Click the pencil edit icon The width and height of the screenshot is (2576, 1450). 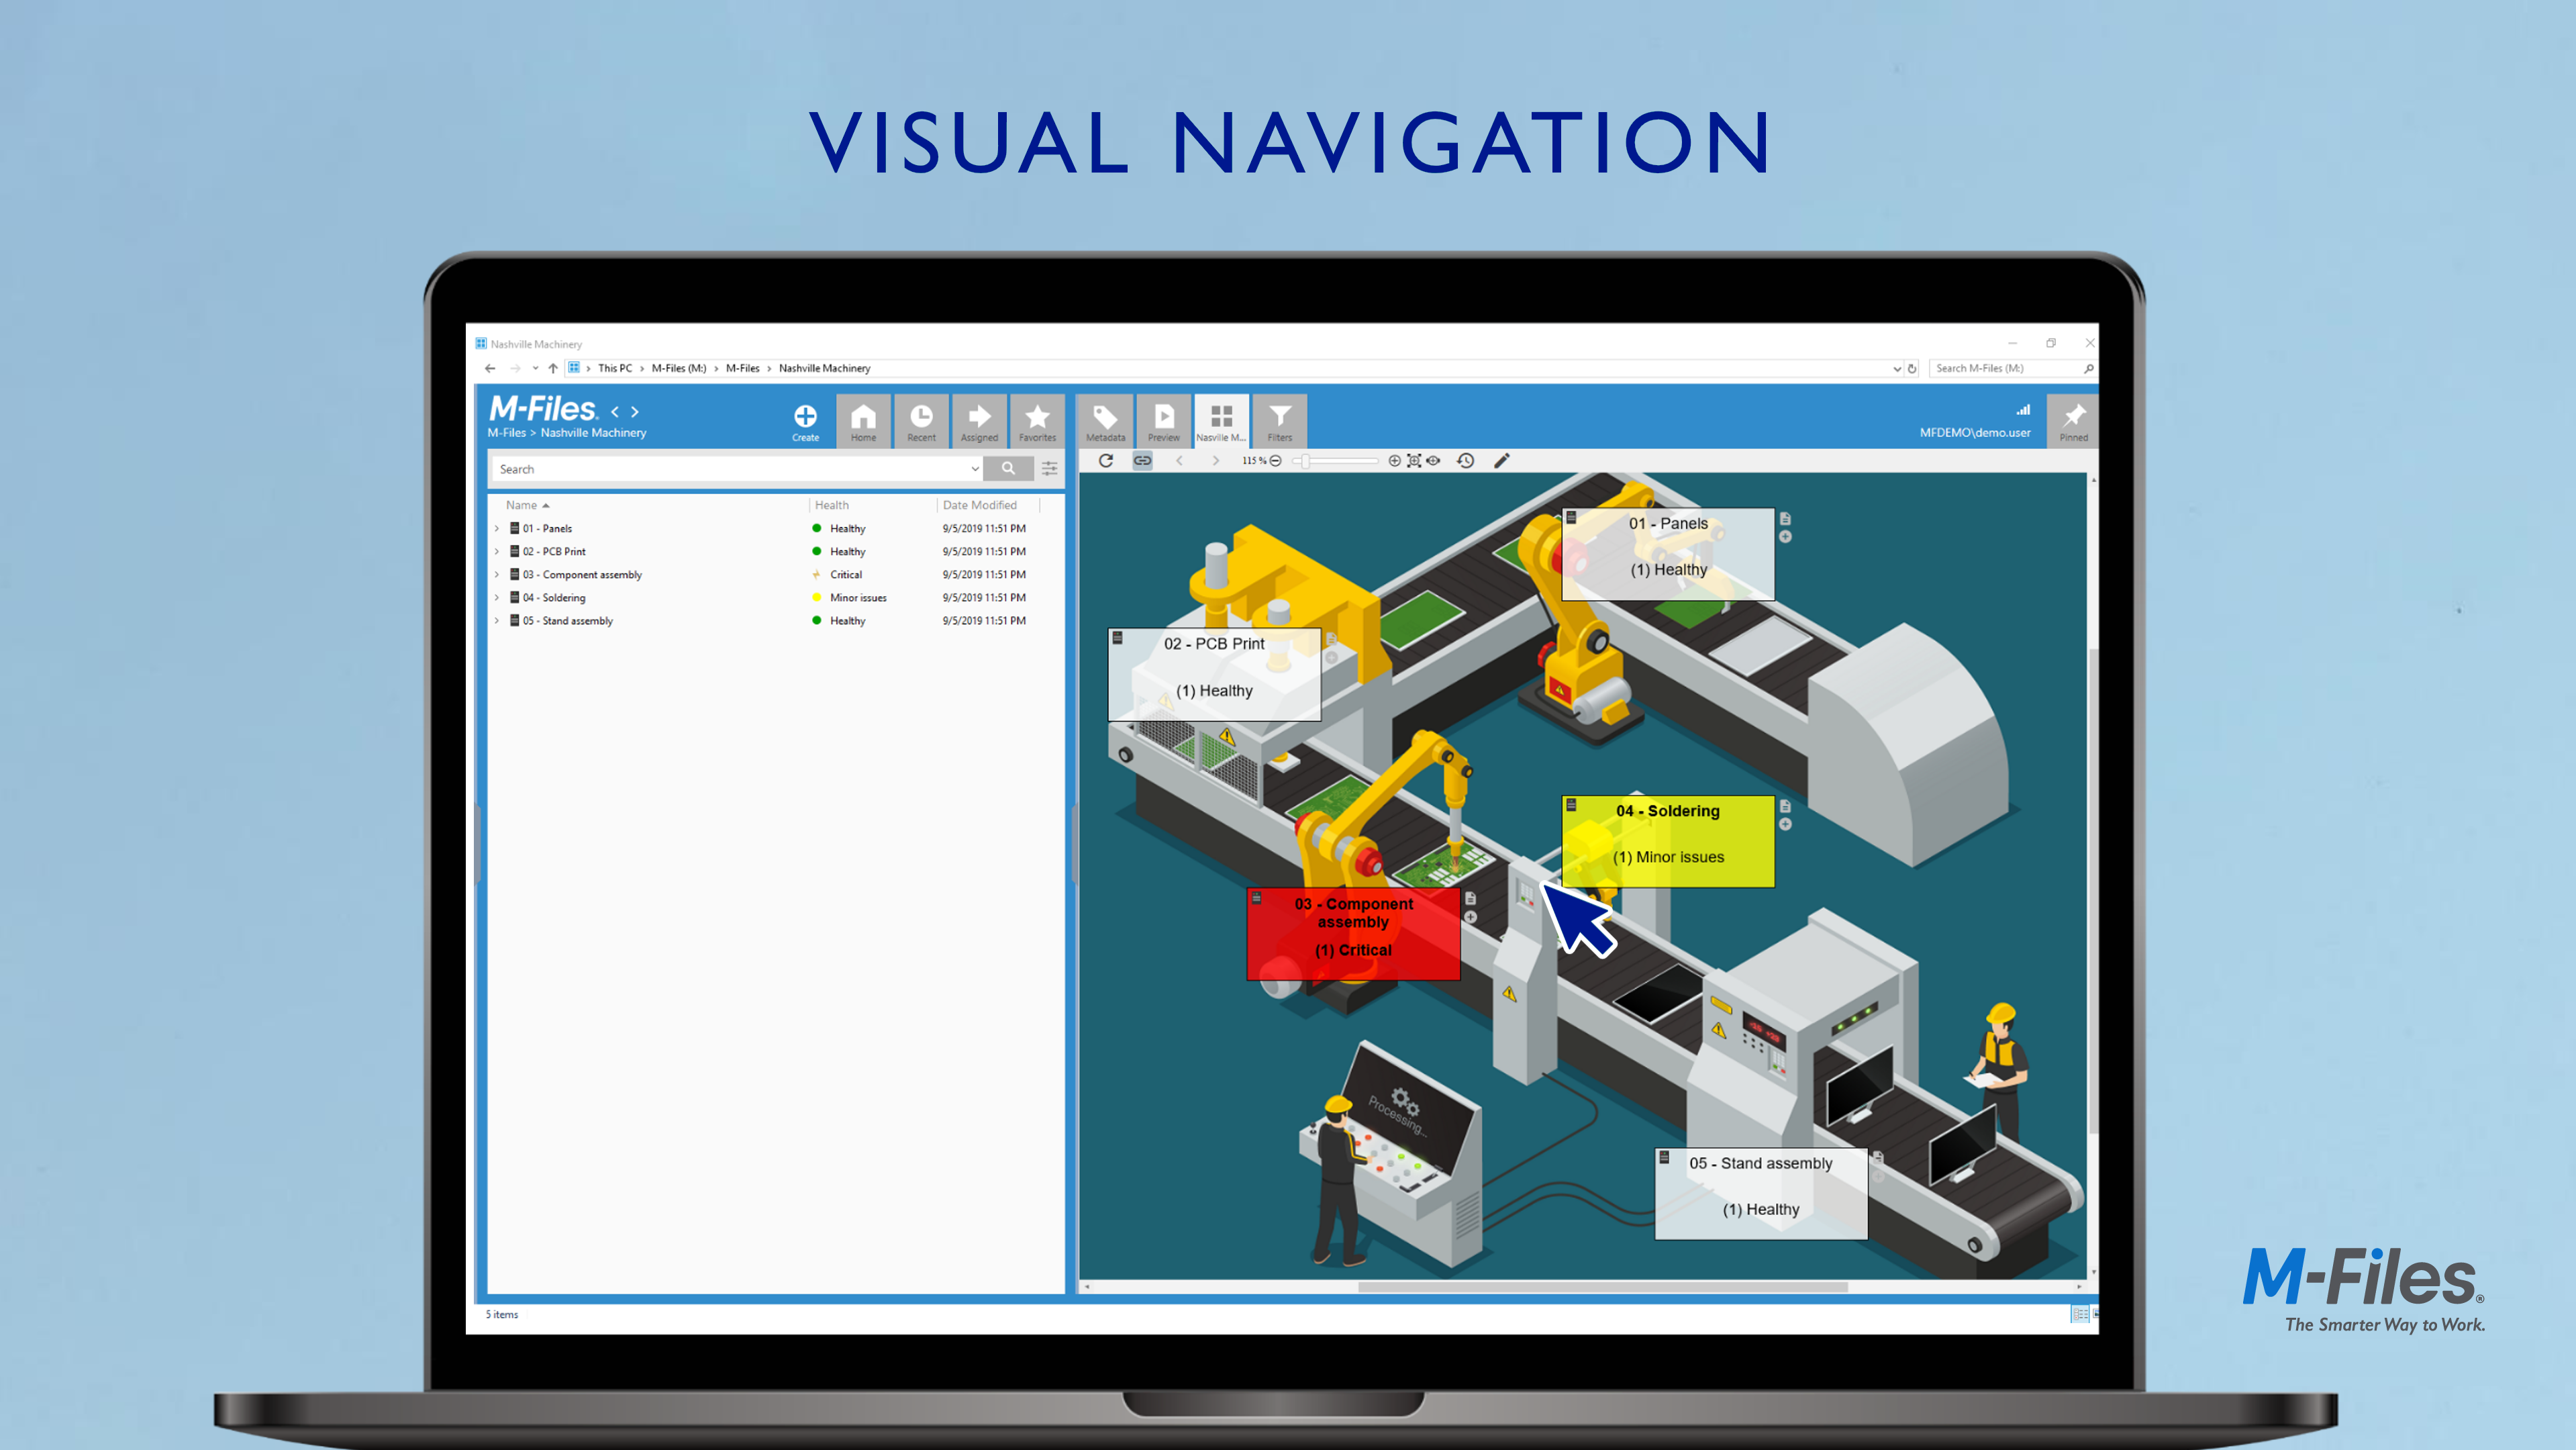tap(1501, 461)
